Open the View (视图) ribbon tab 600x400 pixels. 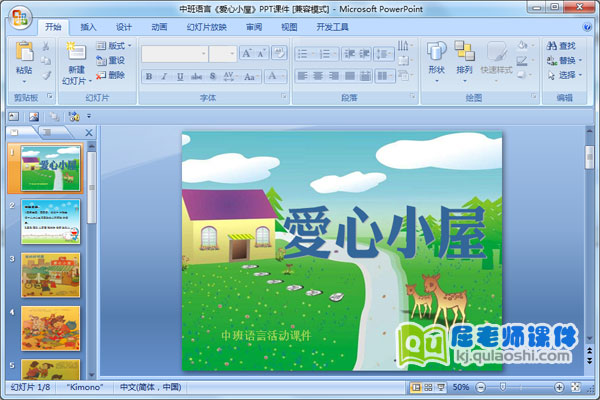click(289, 27)
